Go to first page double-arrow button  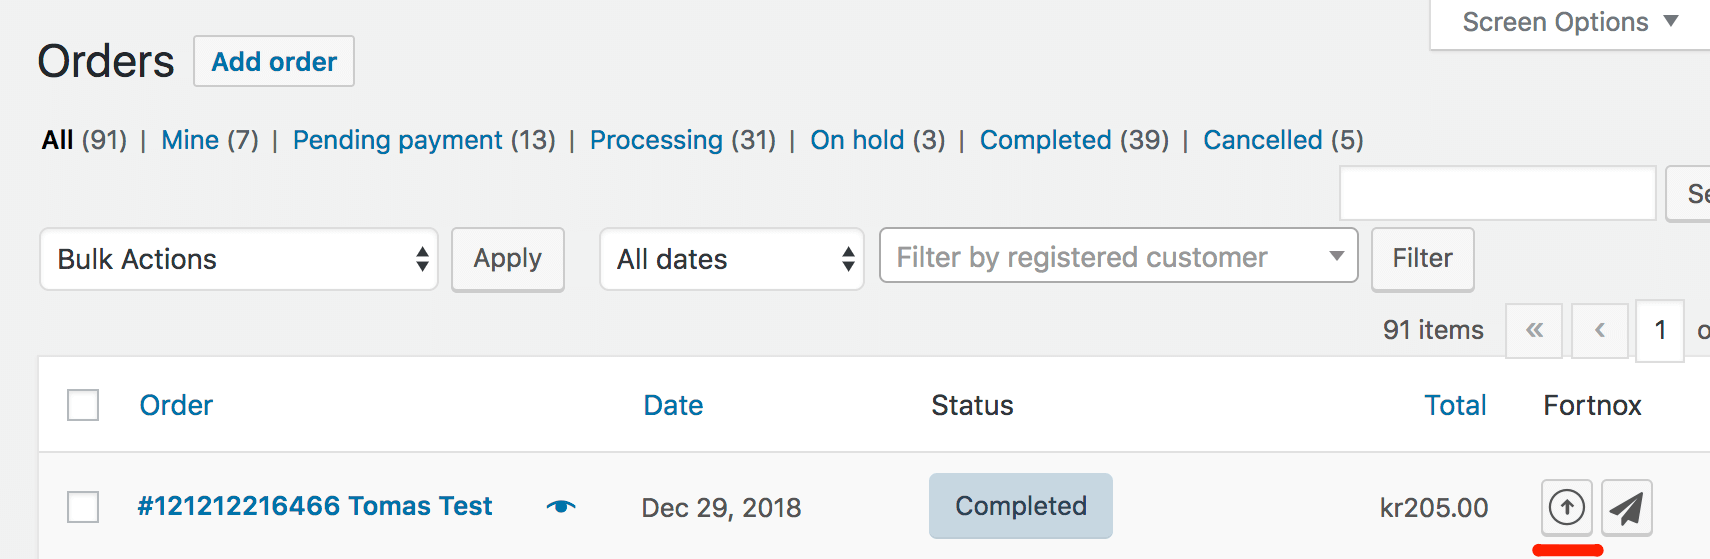(1534, 330)
